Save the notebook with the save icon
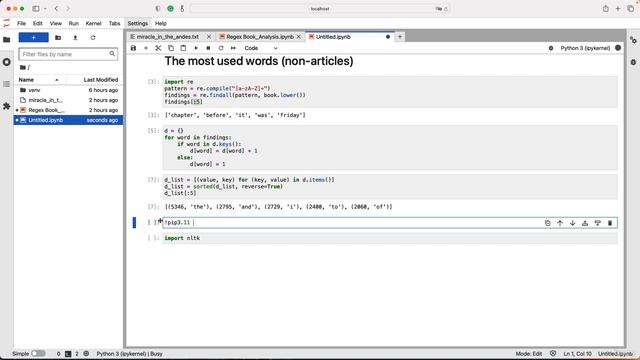Viewport: 640px width, 360px height. point(133,48)
